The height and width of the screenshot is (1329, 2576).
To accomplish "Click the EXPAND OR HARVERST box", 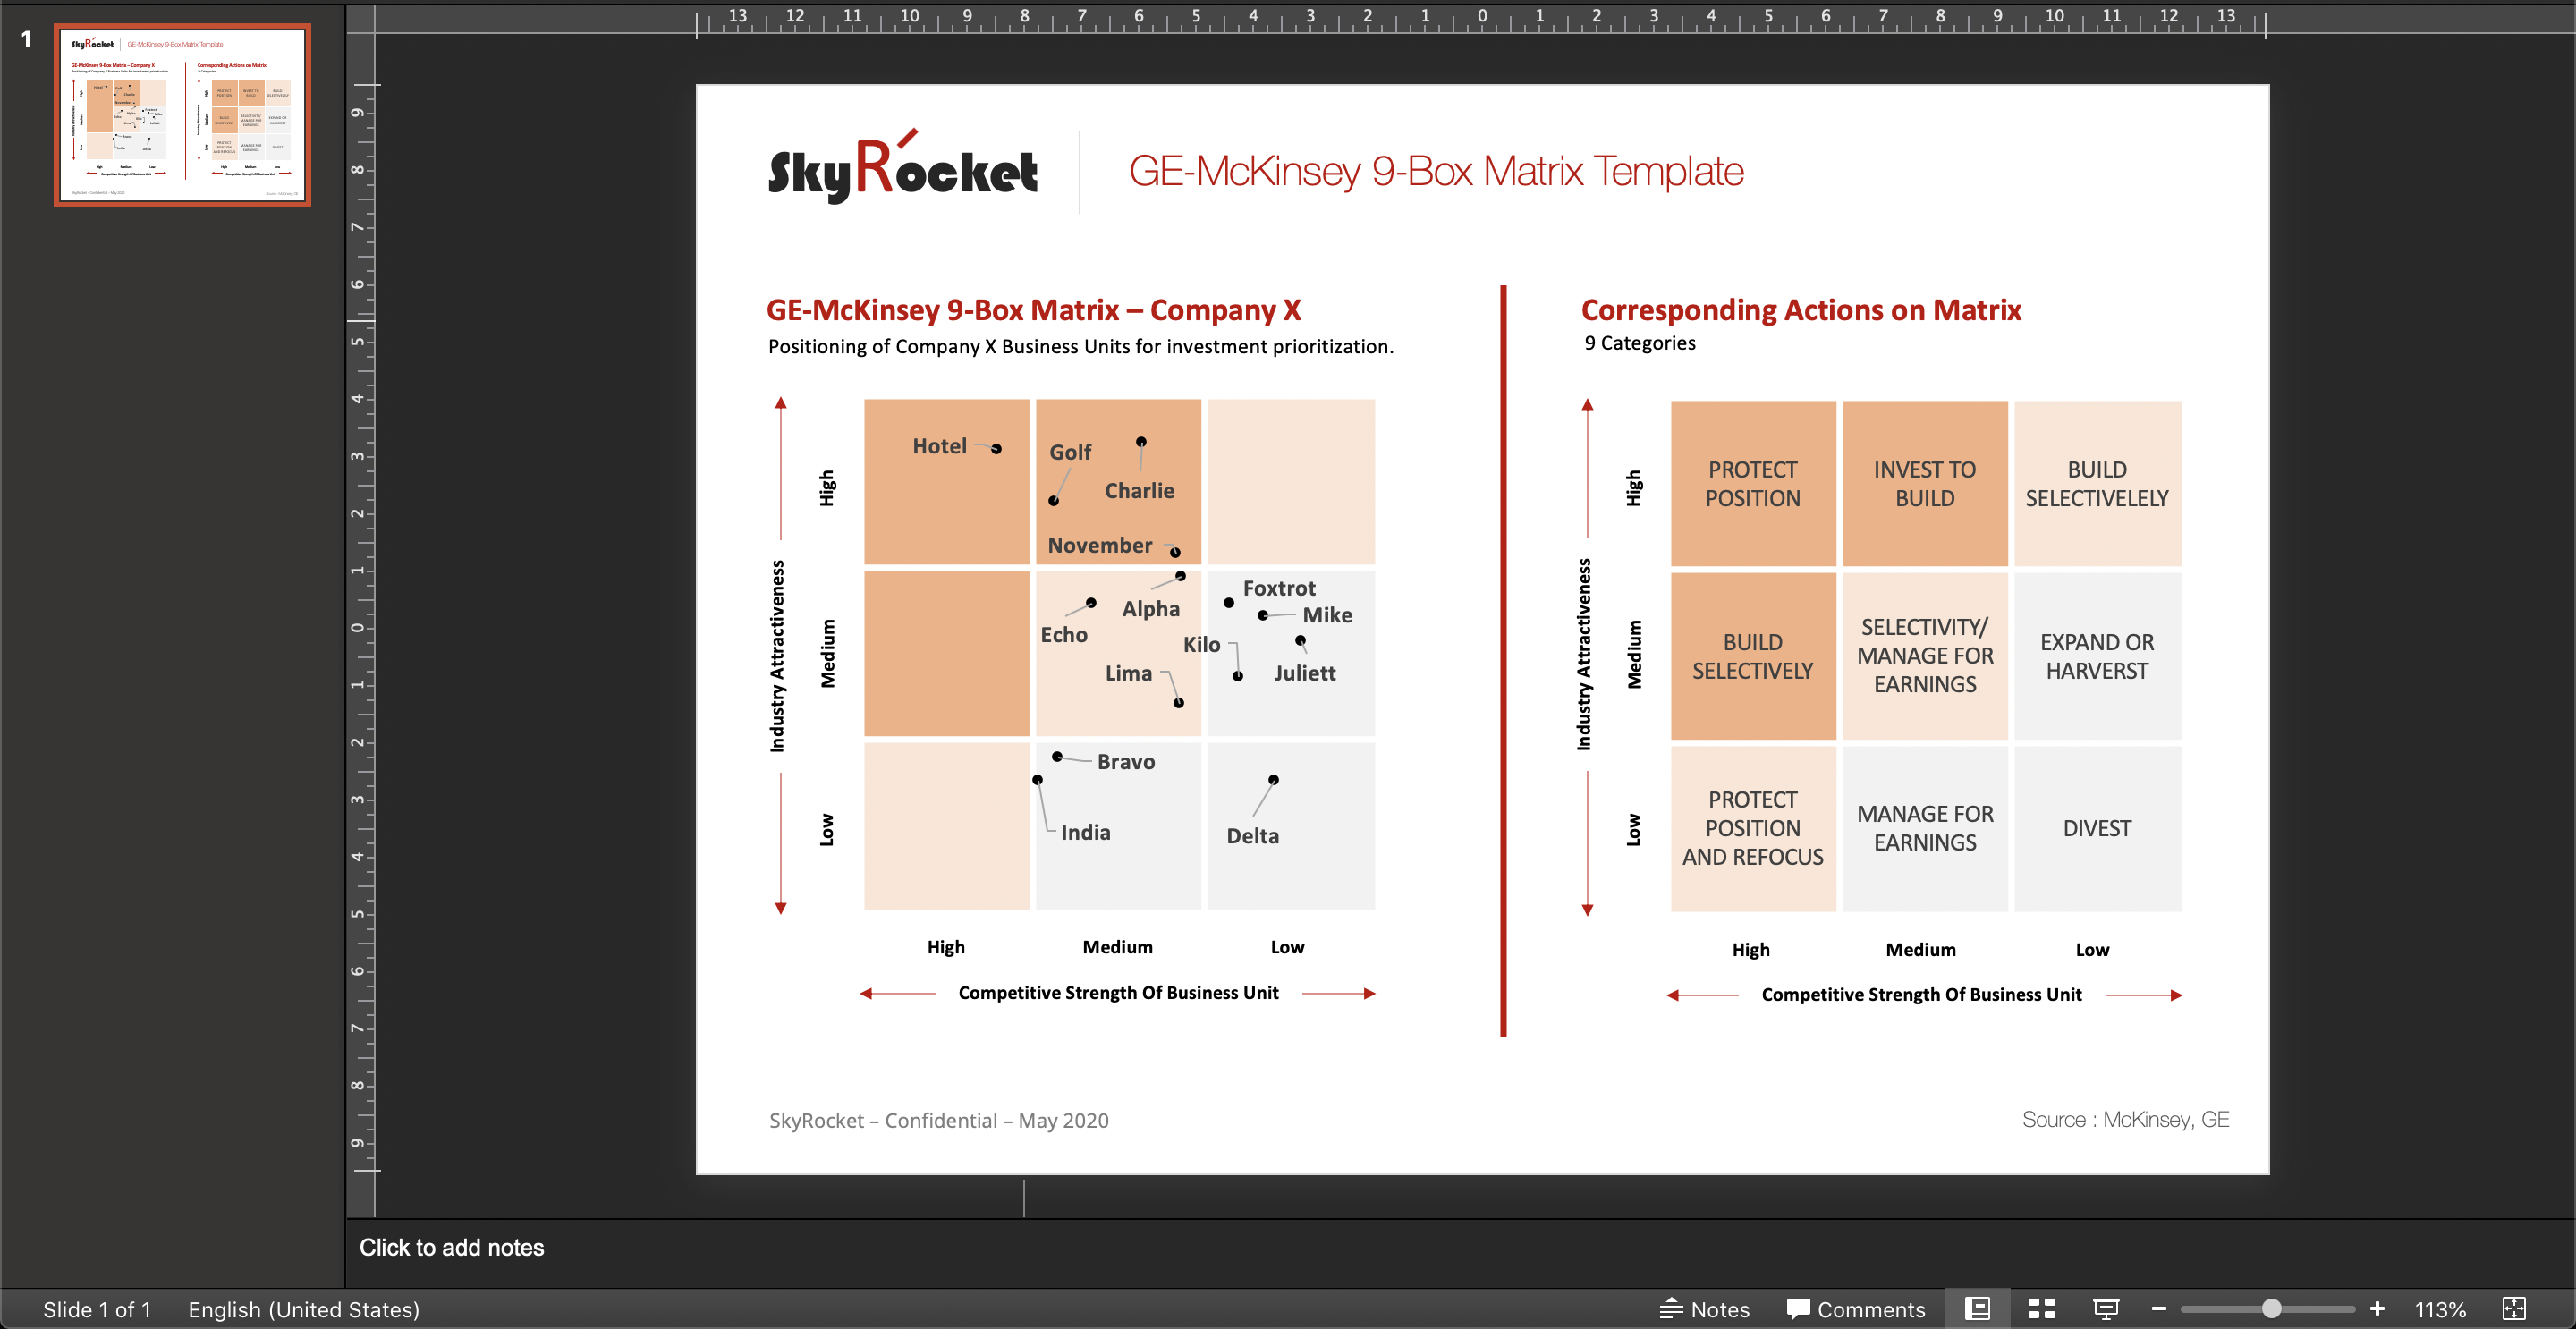I will click(2097, 656).
